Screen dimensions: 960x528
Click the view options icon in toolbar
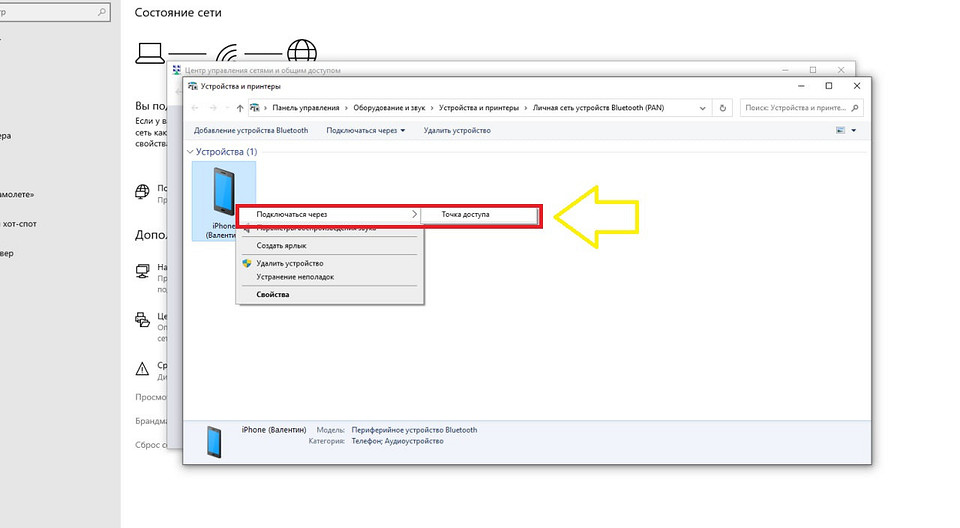click(840, 130)
